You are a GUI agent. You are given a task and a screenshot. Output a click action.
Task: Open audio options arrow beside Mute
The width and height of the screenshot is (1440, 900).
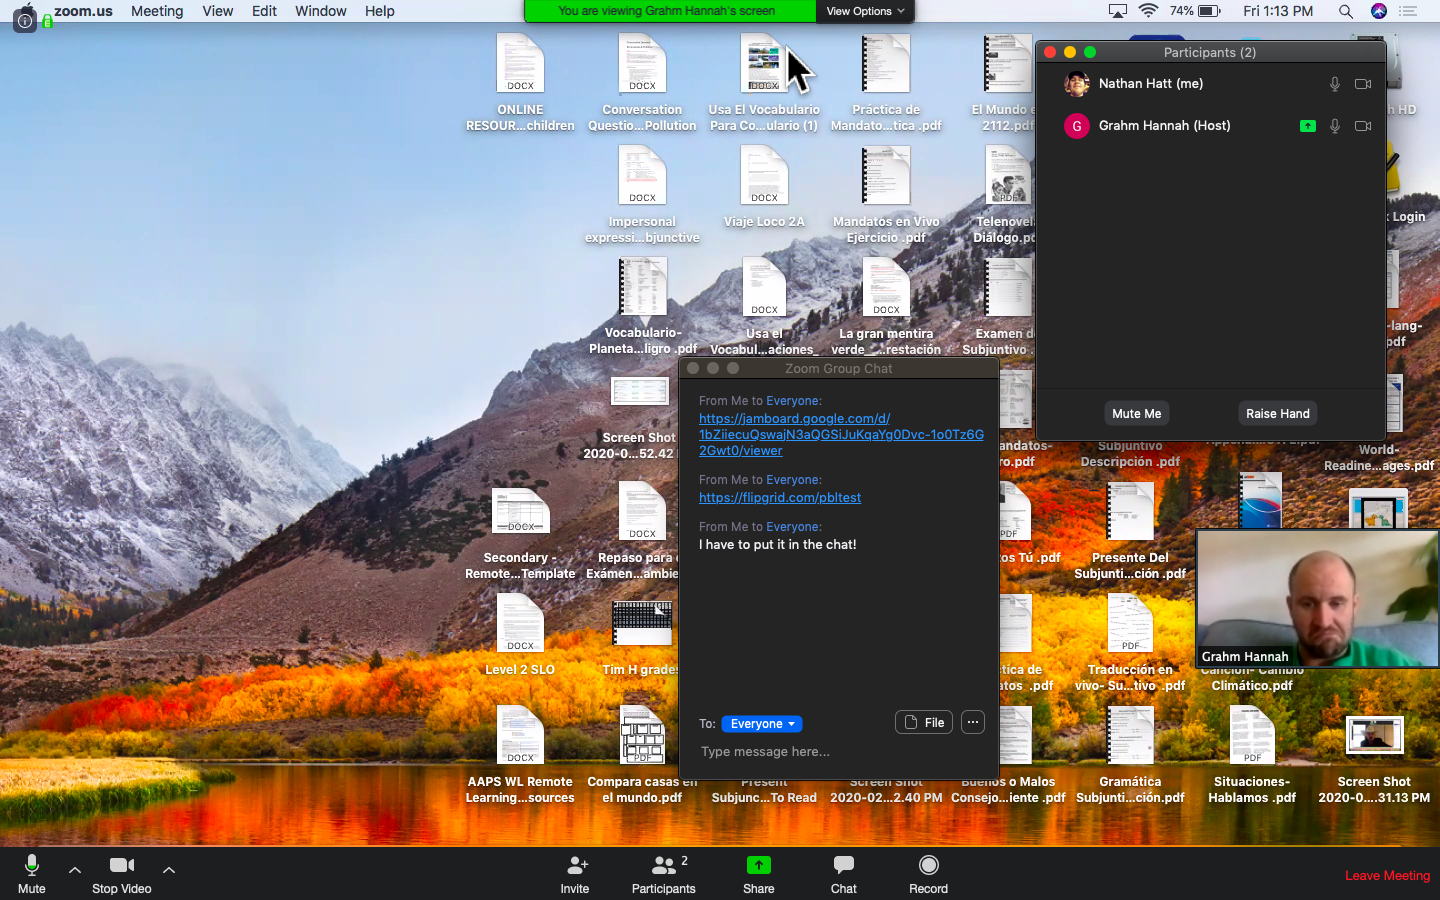(x=75, y=870)
